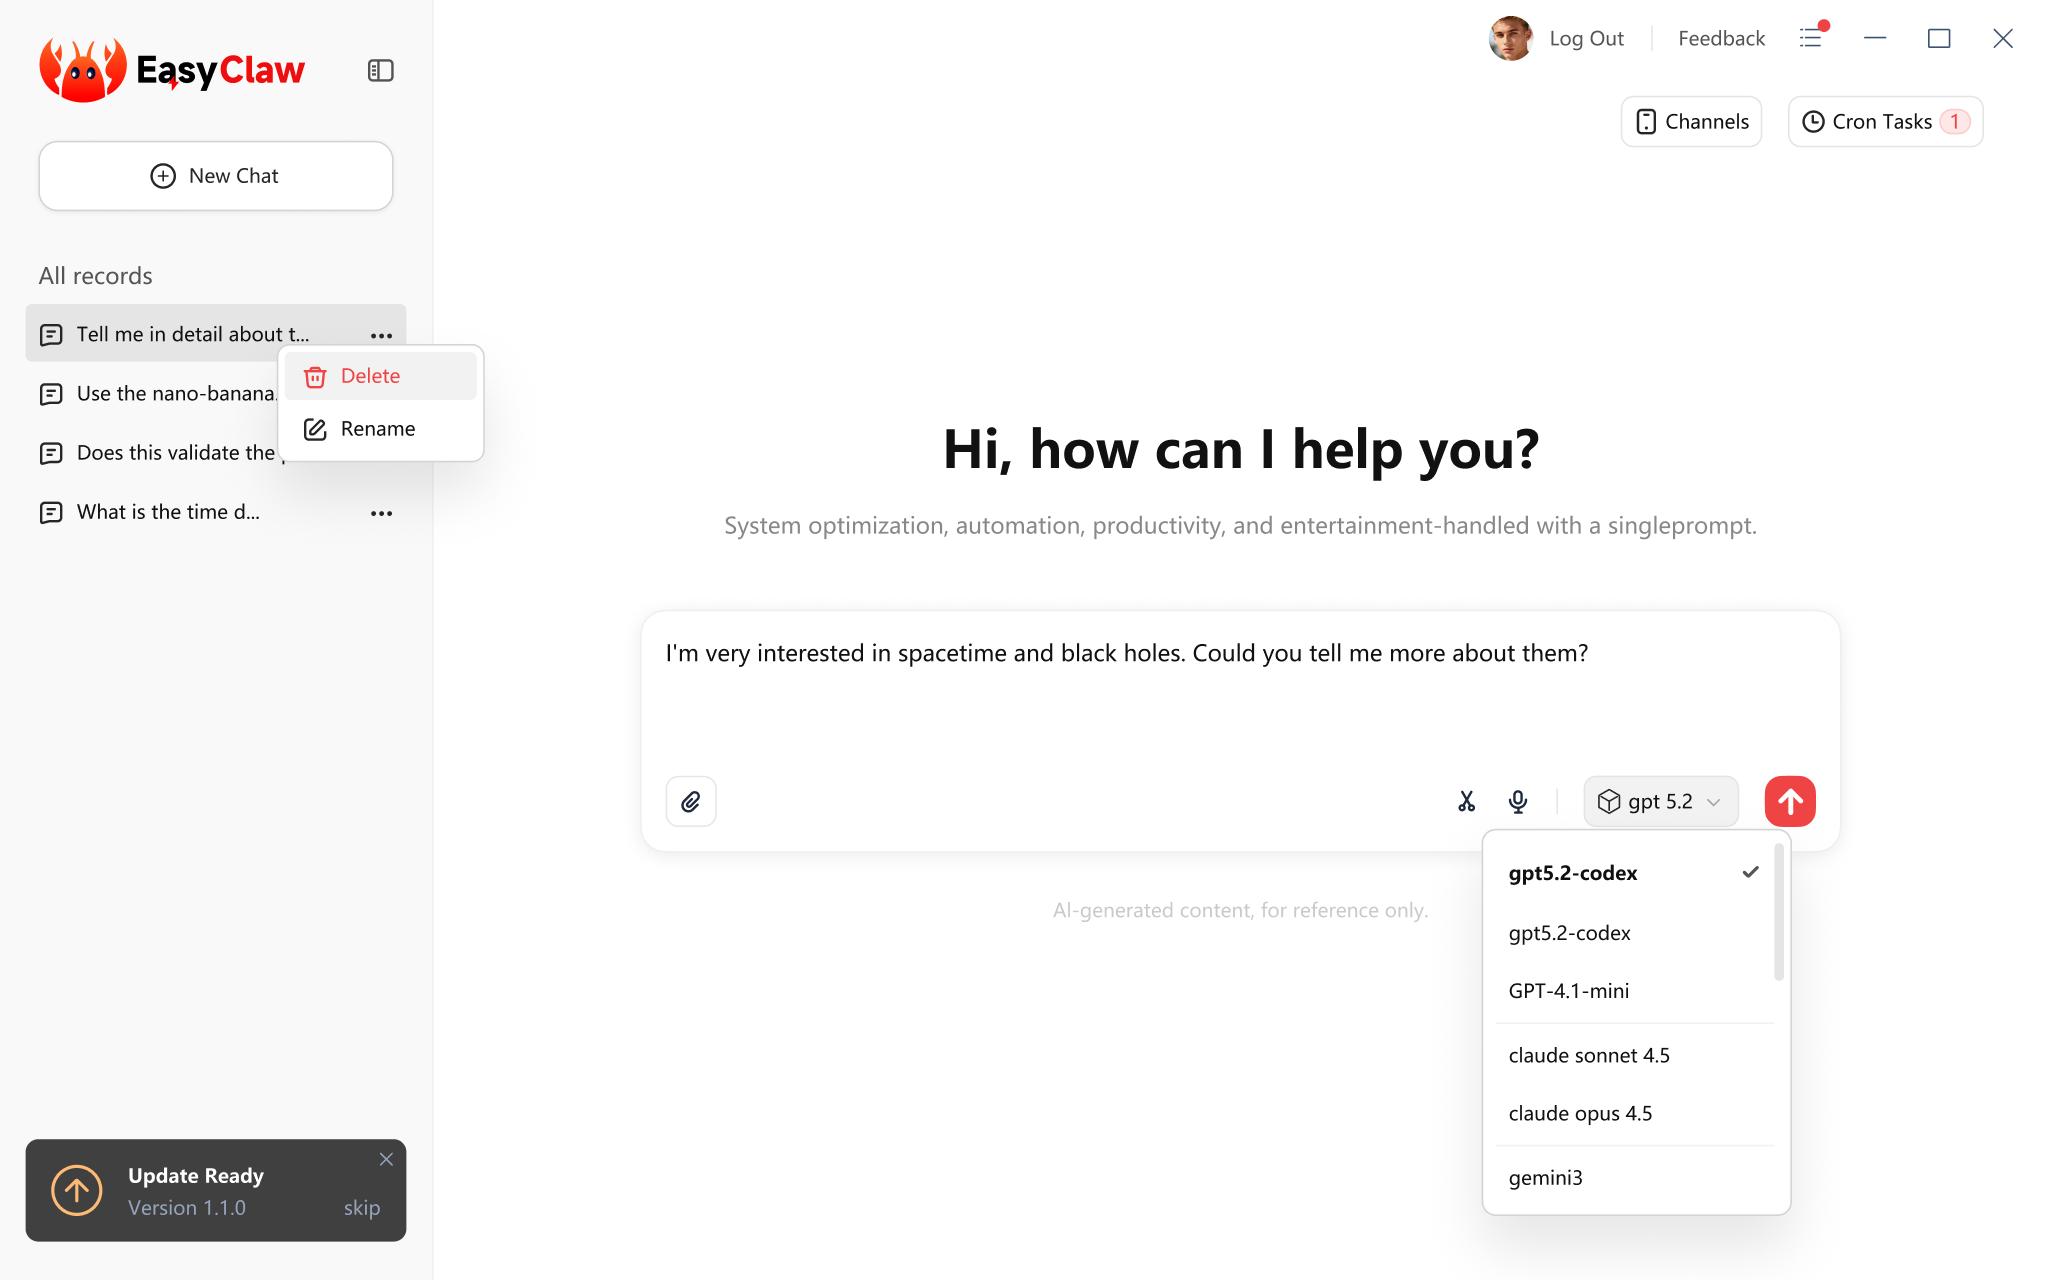Open the Cron Tasks panel
This screenshot has height=1280, width=2048.
[1884, 122]
